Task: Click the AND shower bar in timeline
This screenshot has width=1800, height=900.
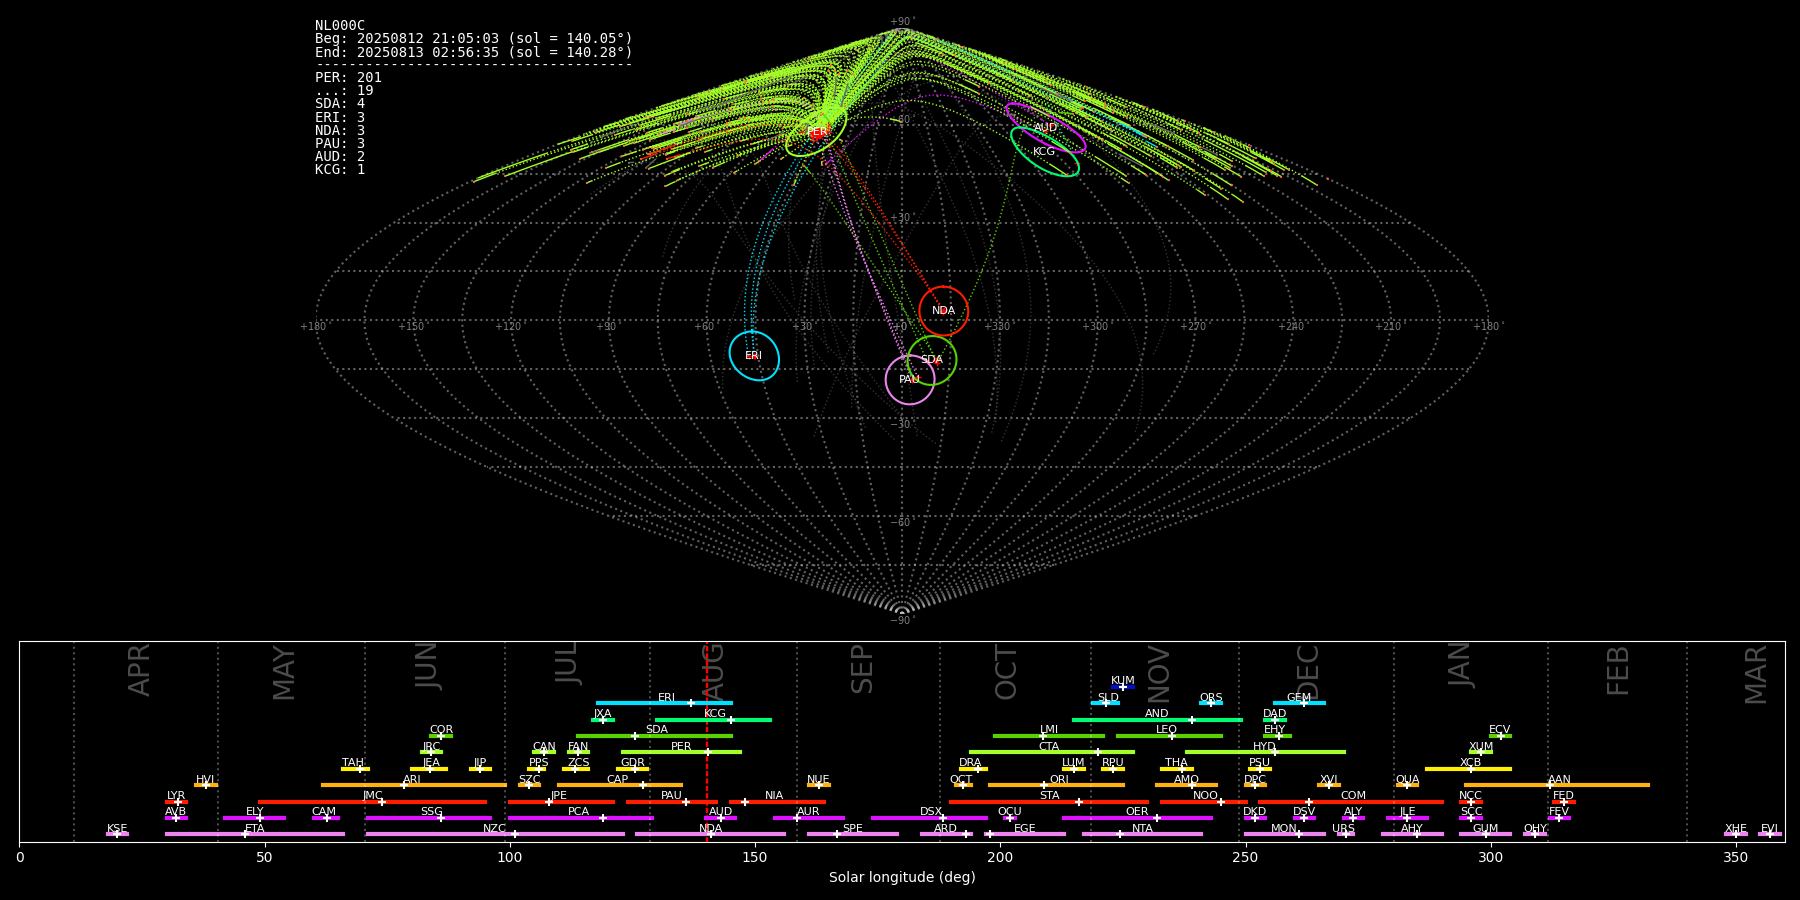Action: (1157, 719)
